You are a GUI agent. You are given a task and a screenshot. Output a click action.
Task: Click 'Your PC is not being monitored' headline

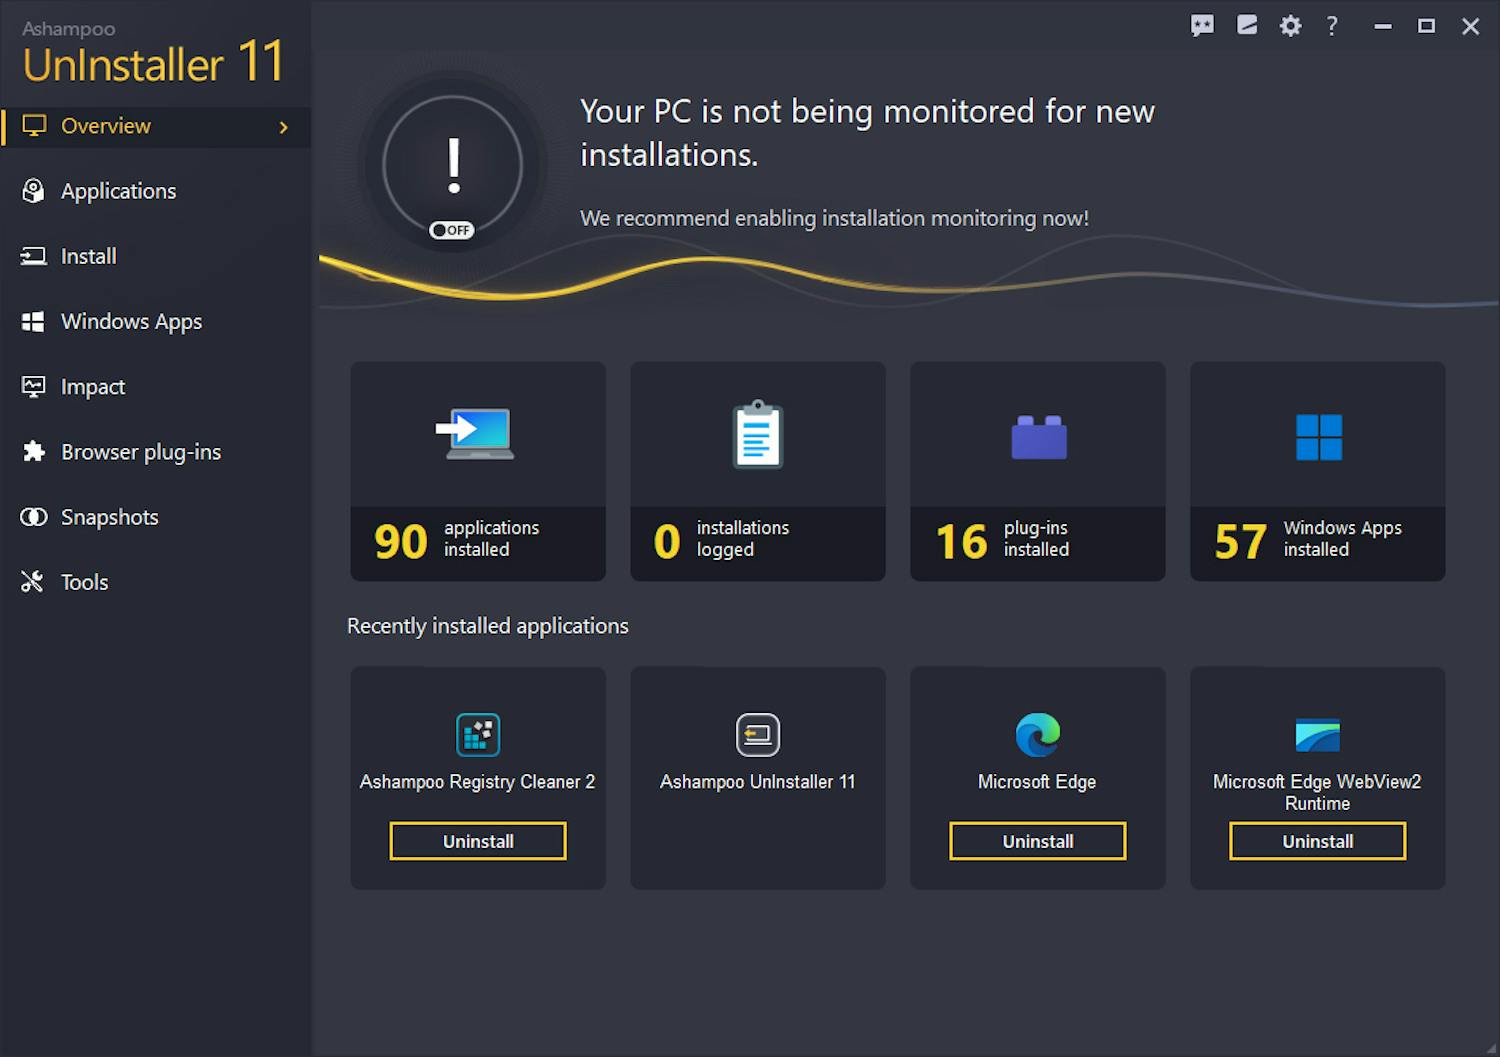pyautogui.click(x=867, y=133)
